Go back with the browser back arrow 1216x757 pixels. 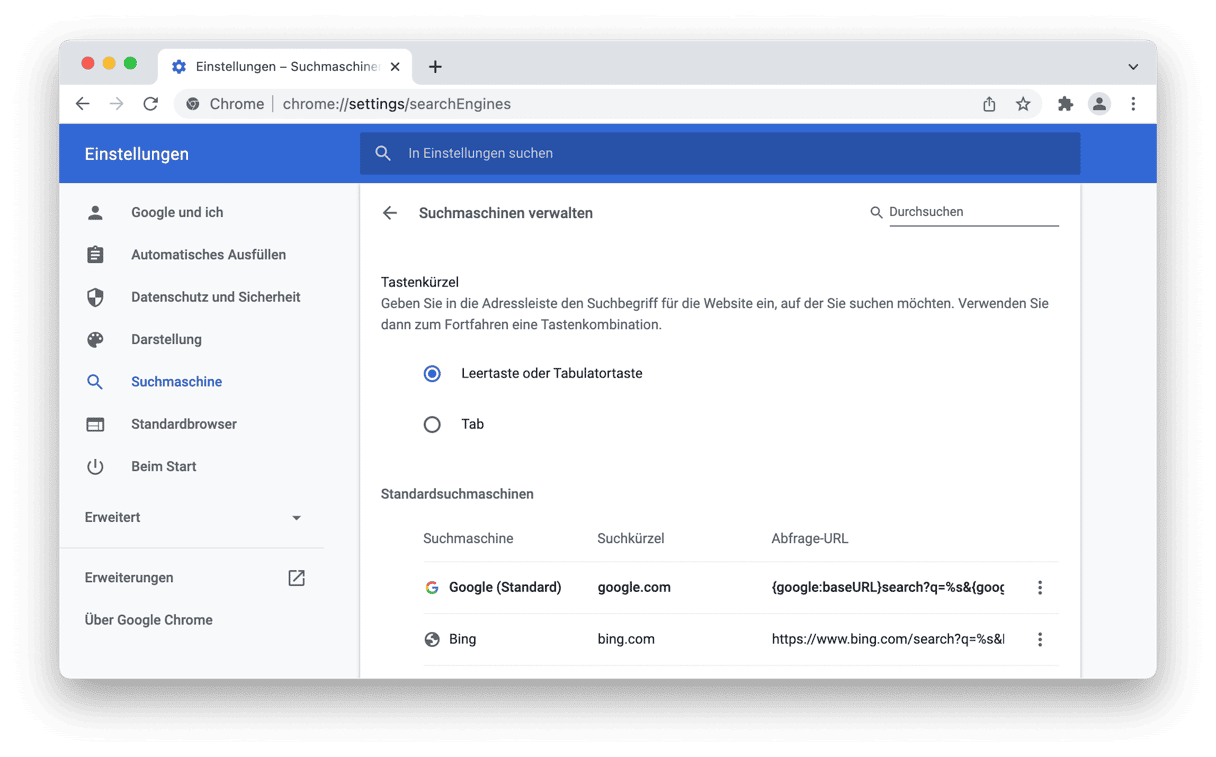point(83,104)
